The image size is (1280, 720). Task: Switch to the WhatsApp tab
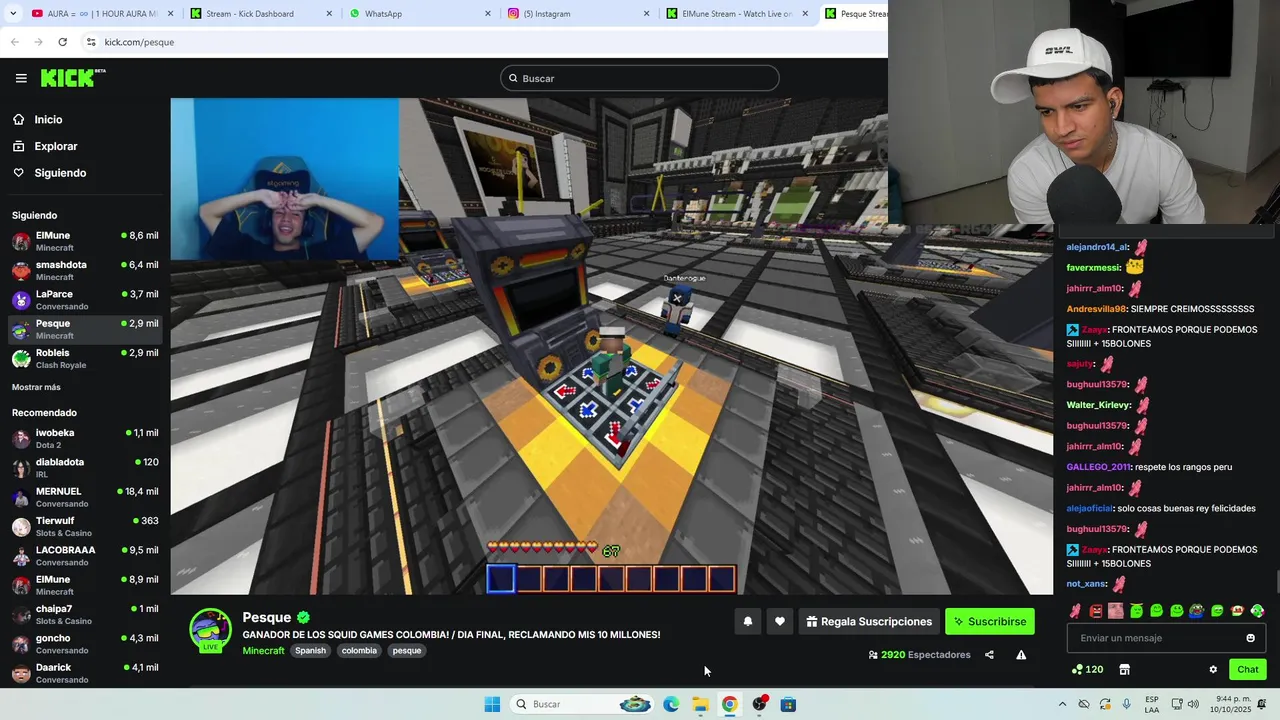pos(420,14)
